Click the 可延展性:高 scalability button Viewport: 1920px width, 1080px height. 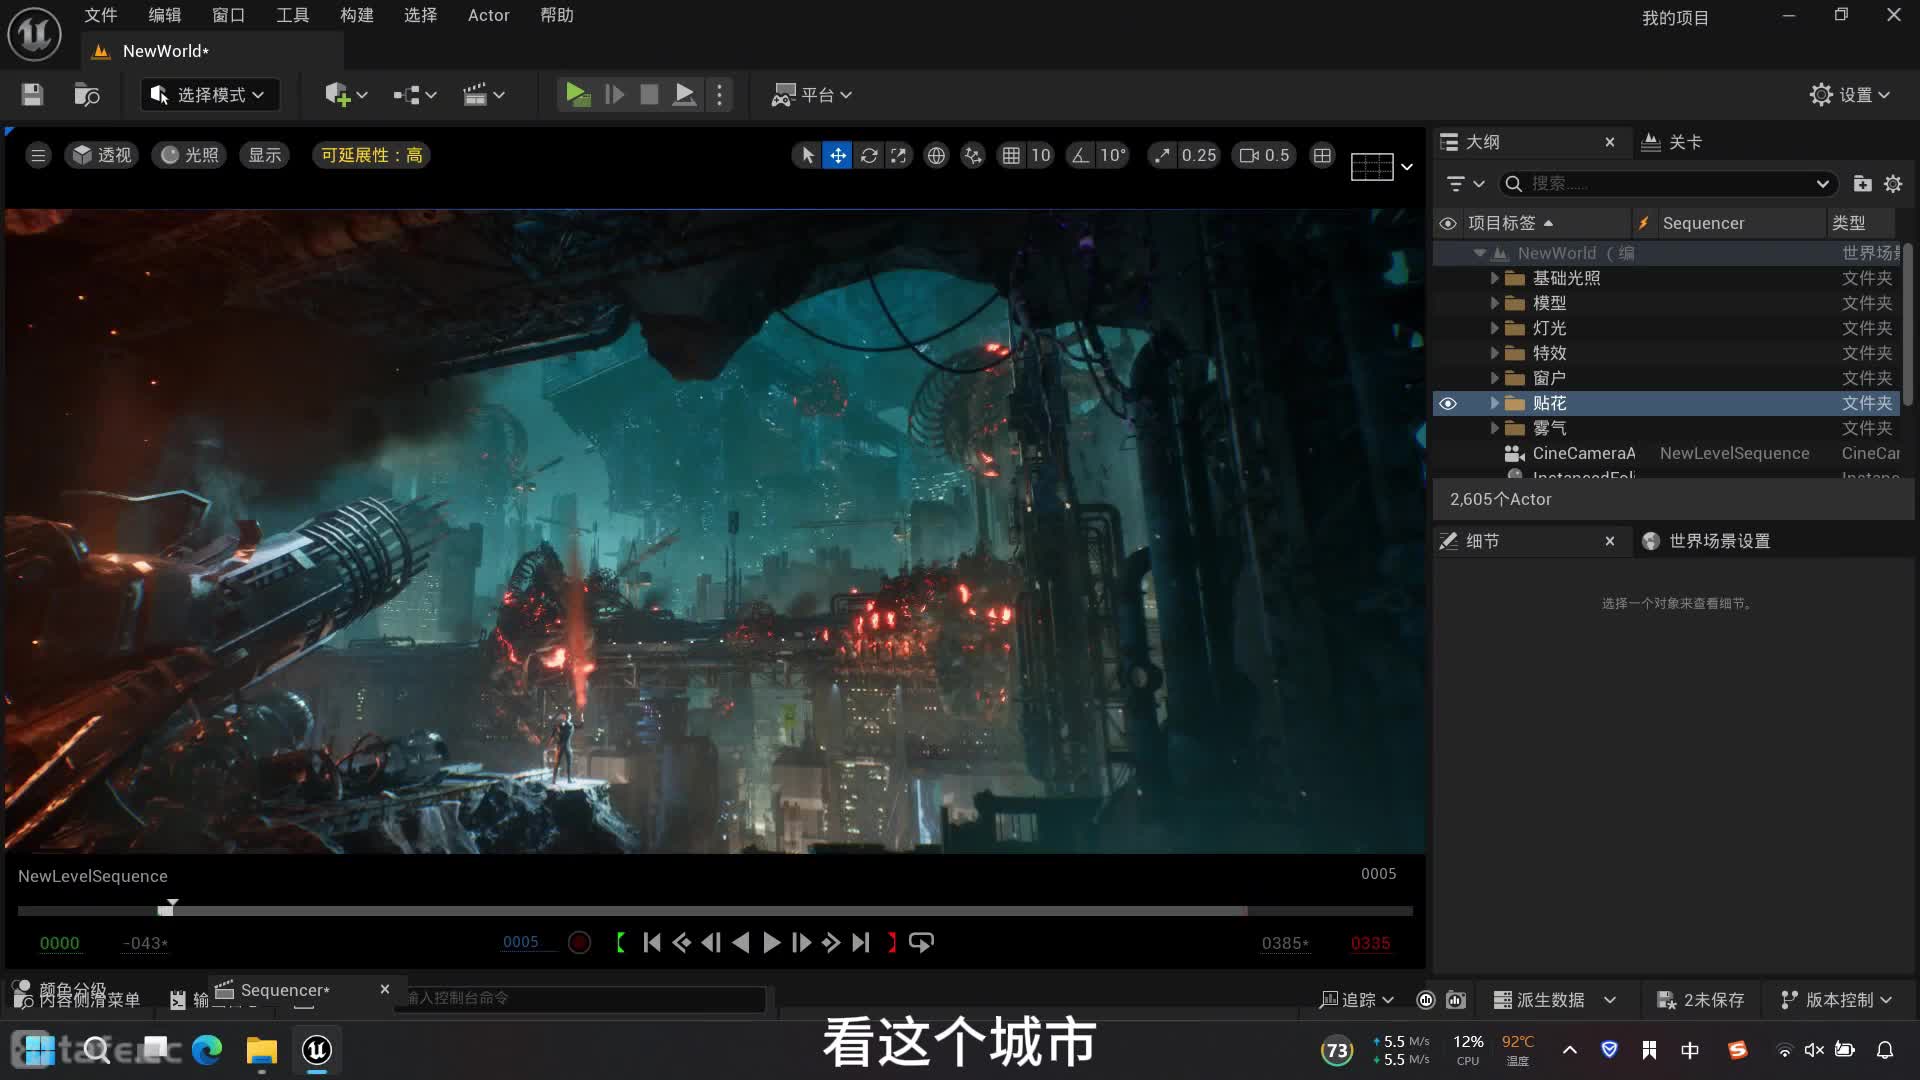pyautogui.click(x=371, y=155)
